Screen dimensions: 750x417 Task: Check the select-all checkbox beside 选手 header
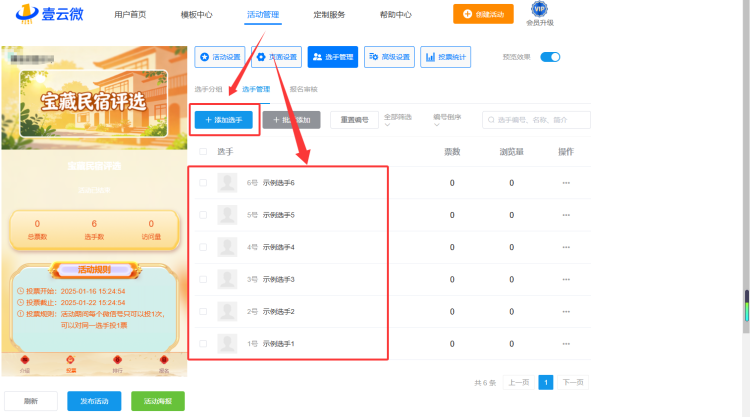(203, 152)
